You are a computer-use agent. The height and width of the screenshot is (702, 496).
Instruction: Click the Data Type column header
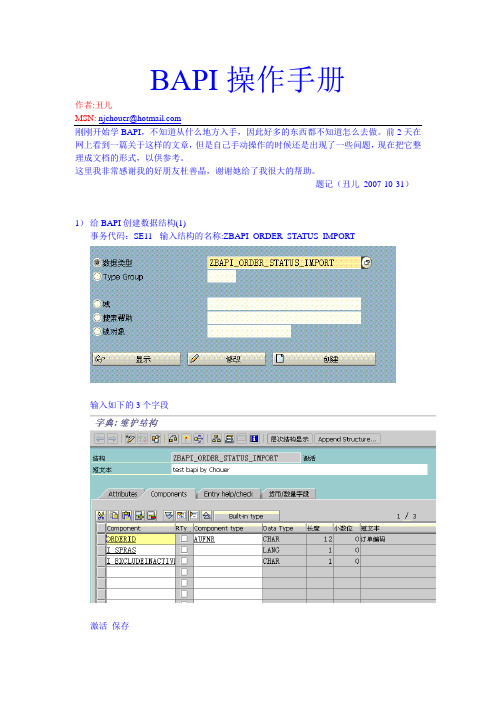tap(284, 528)
